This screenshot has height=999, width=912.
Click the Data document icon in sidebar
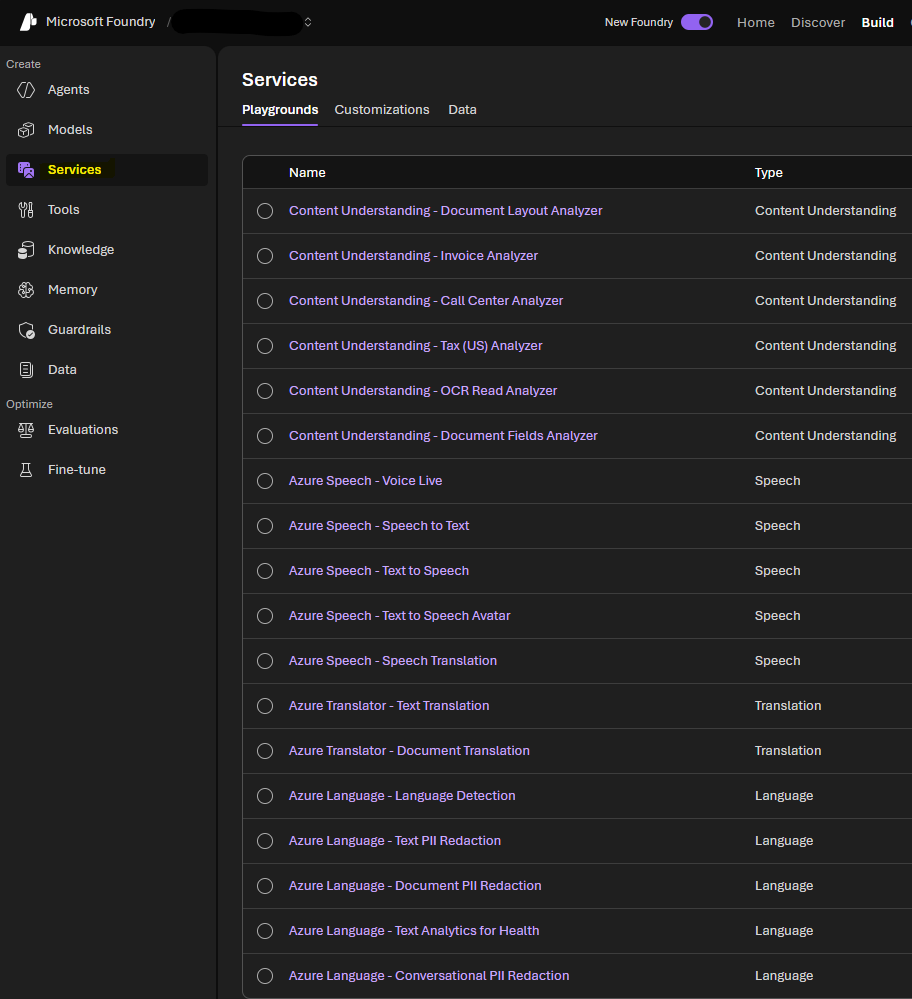tap(26, 370)
